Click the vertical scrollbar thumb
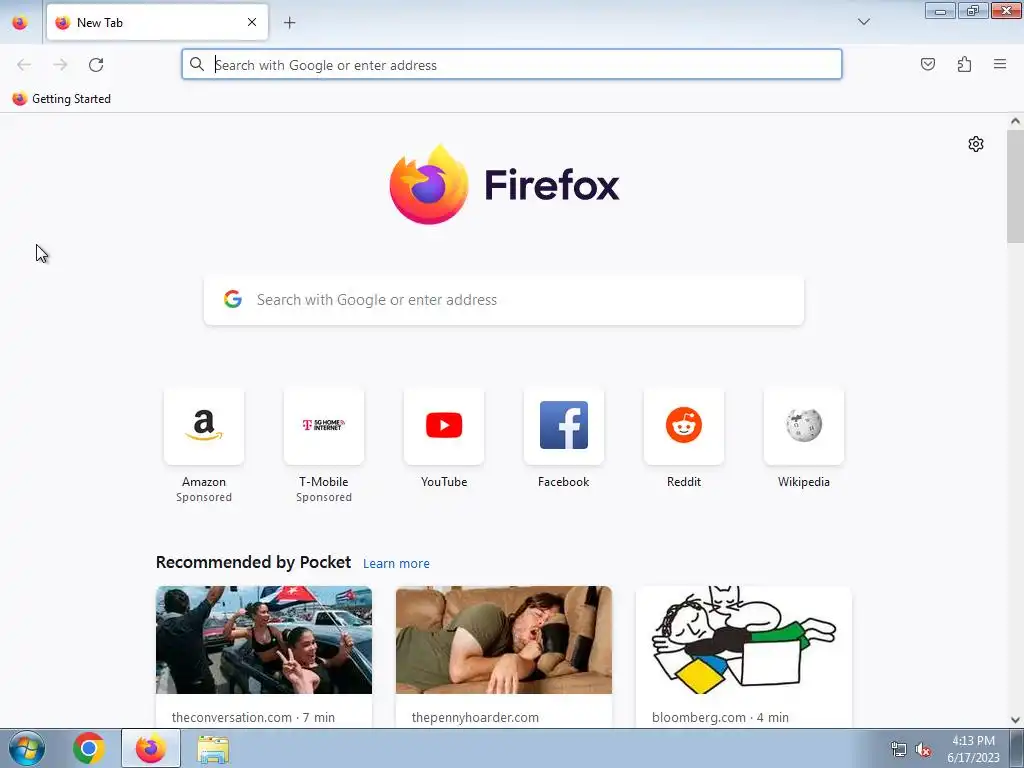This screenshot has height=768, width=1024. [1015, 186]
